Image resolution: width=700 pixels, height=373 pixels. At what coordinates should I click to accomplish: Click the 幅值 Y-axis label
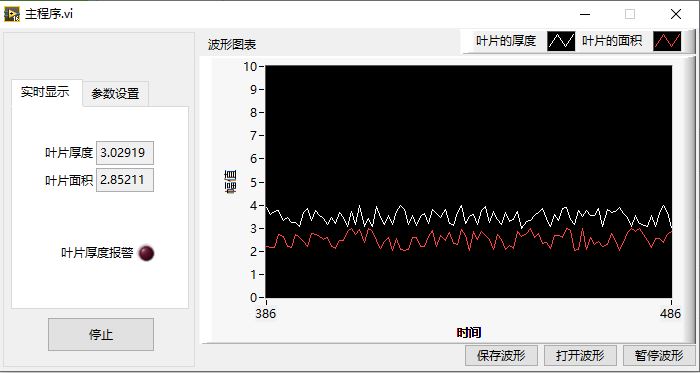coord(230,182)
